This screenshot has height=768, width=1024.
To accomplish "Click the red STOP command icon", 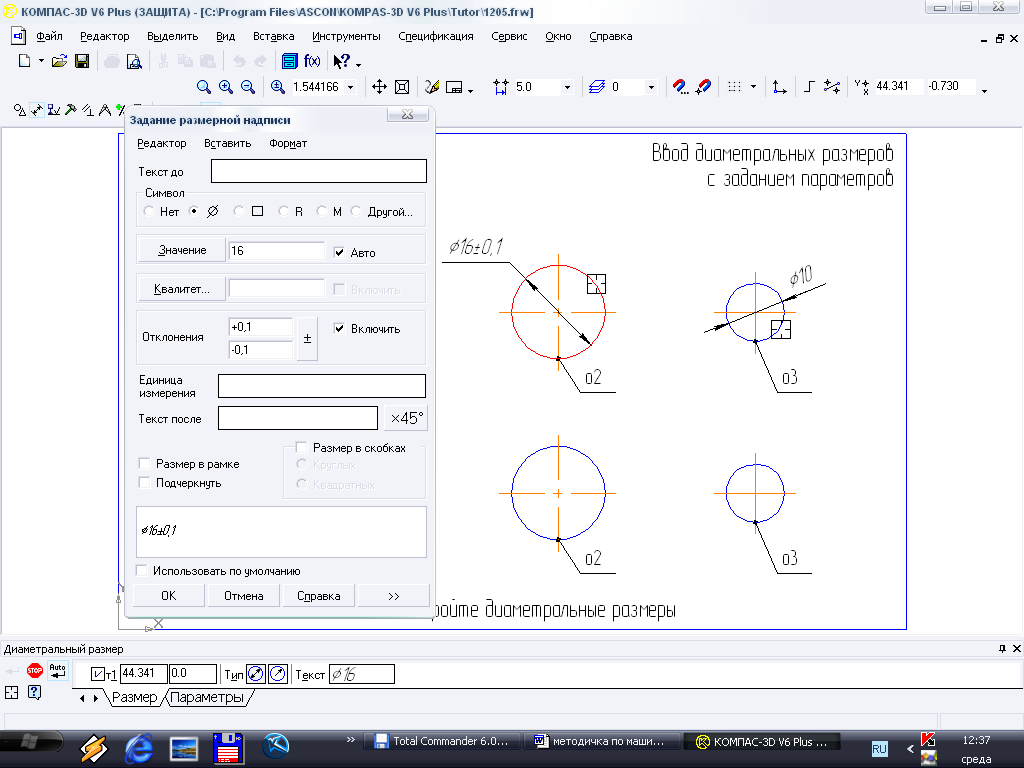I will (x=35, y=670).
